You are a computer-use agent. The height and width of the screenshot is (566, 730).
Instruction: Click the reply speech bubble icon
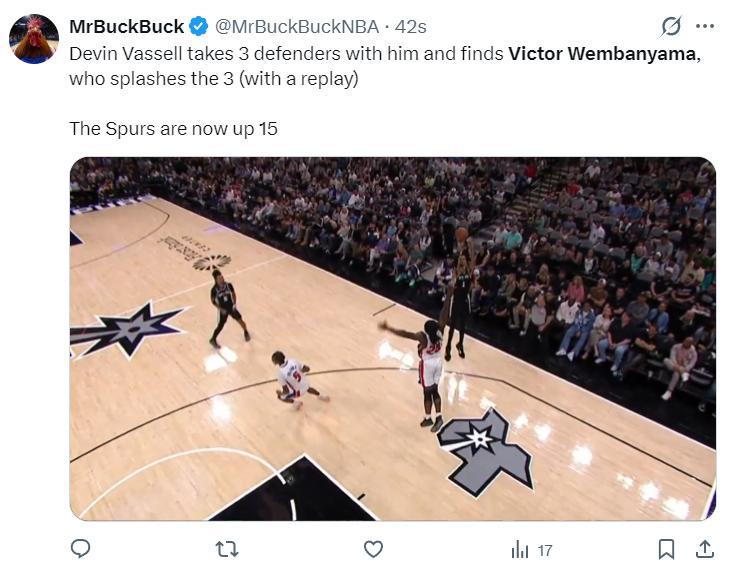pos(81,549)
